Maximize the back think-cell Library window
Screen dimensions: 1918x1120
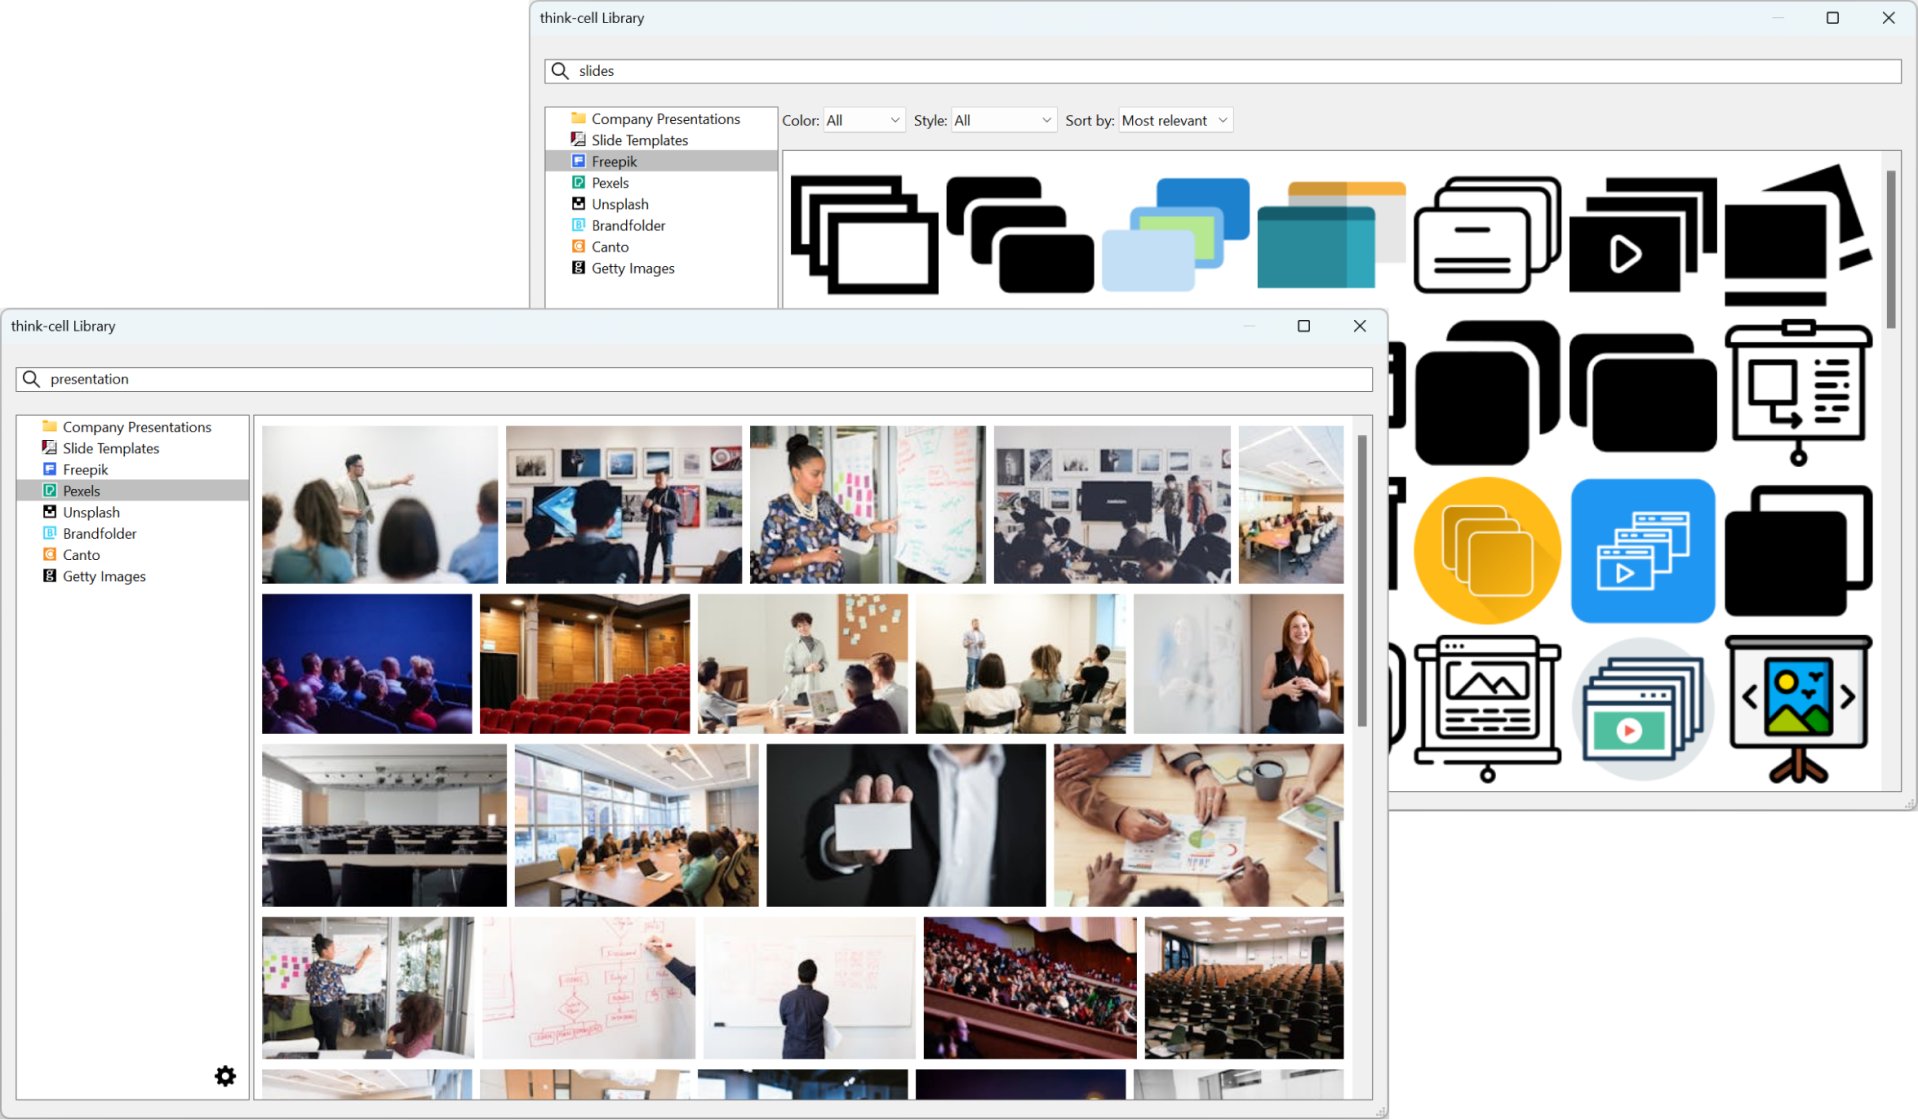(x=1832, y=18)
